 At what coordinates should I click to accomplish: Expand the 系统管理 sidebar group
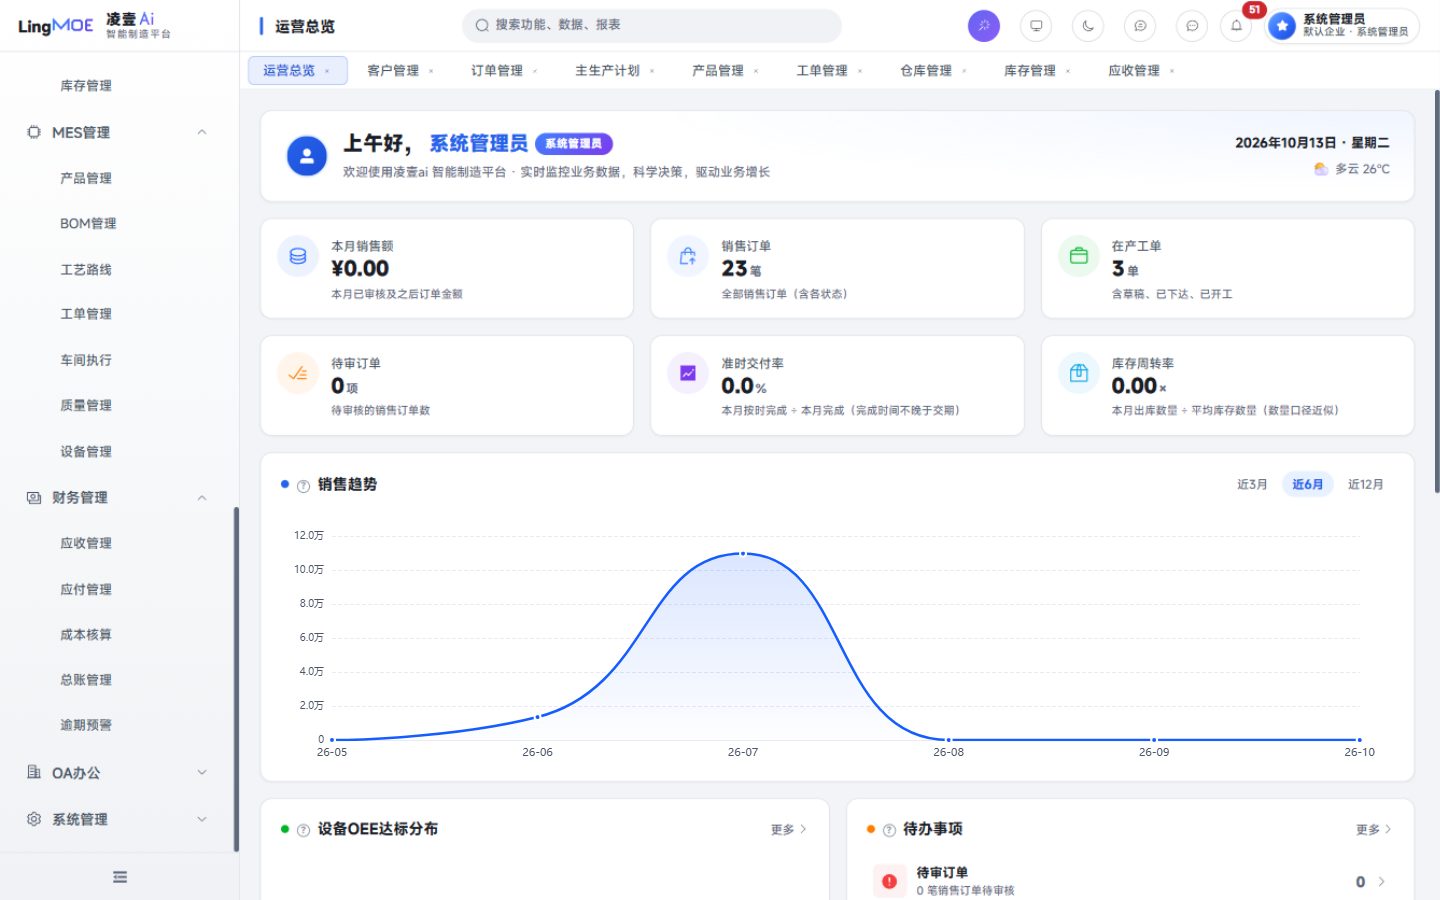point(119,819)
